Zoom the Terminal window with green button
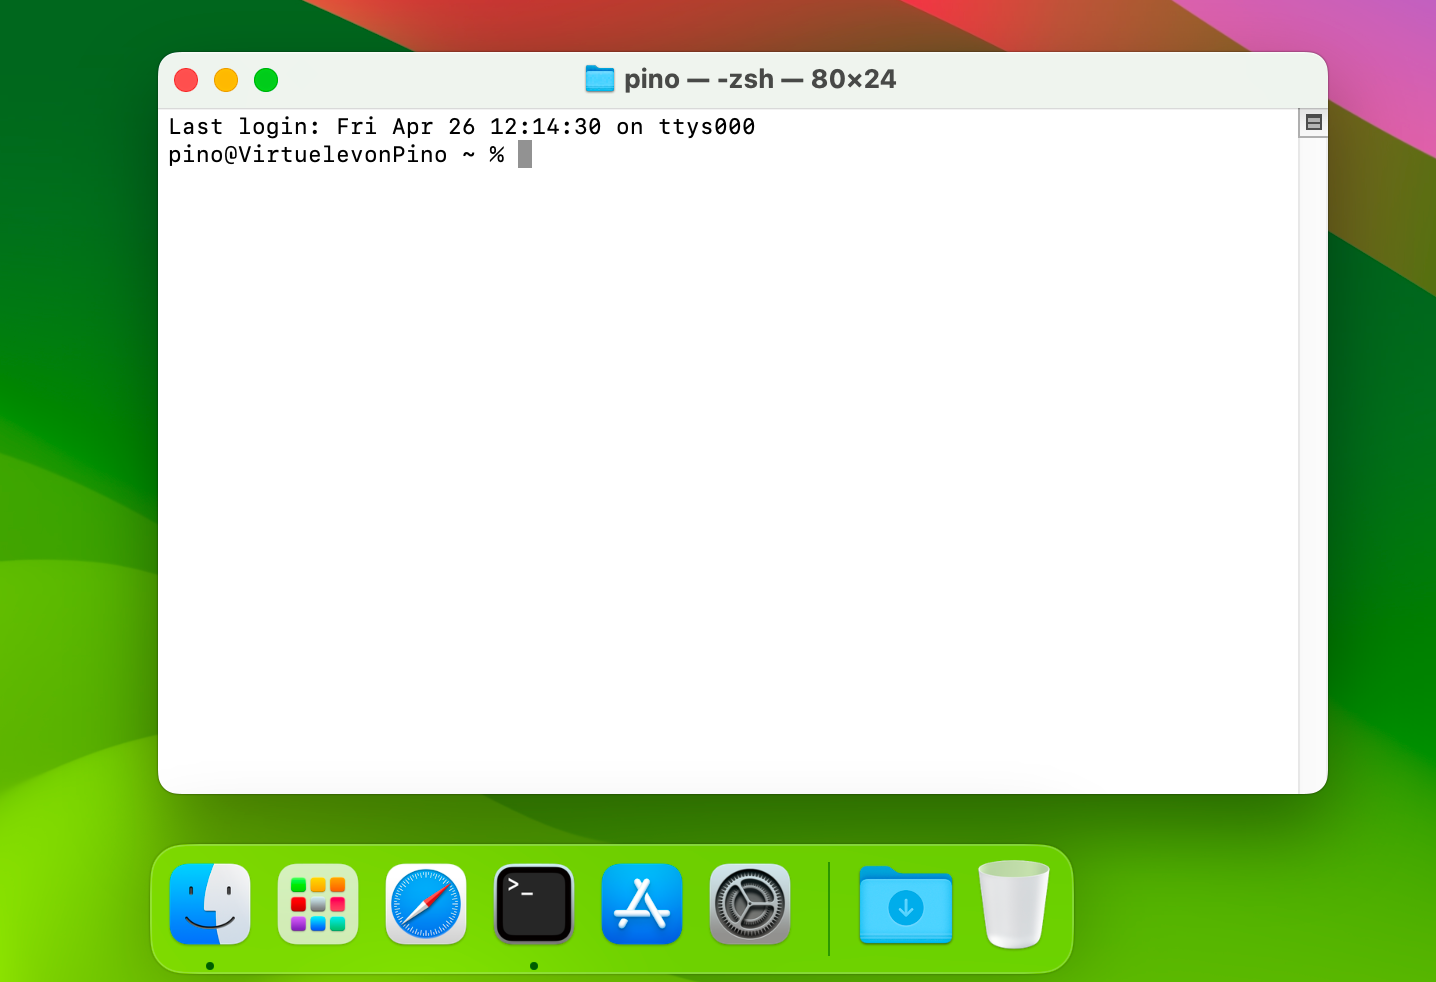 click(x=266, y=80)
